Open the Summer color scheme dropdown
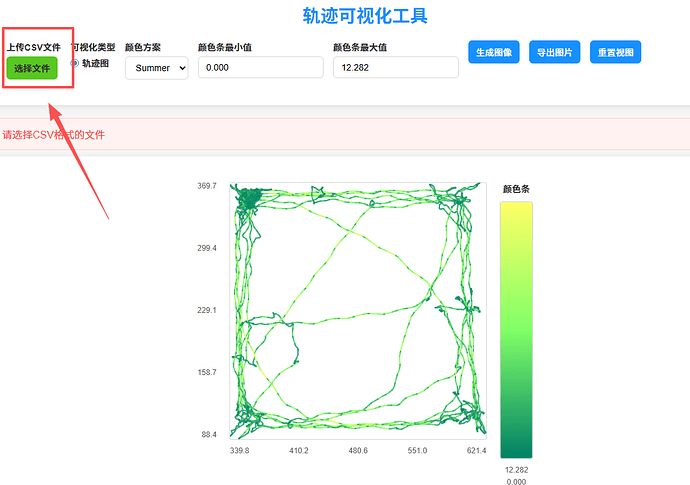The image size is (690, 485). pyautogui.click(x=156, y=68)
